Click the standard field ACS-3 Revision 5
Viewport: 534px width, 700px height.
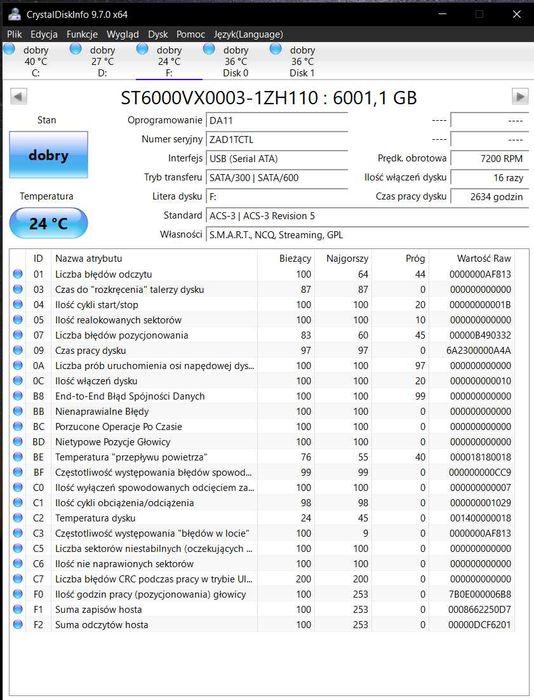pyautogui.click(x=367, y=216)
